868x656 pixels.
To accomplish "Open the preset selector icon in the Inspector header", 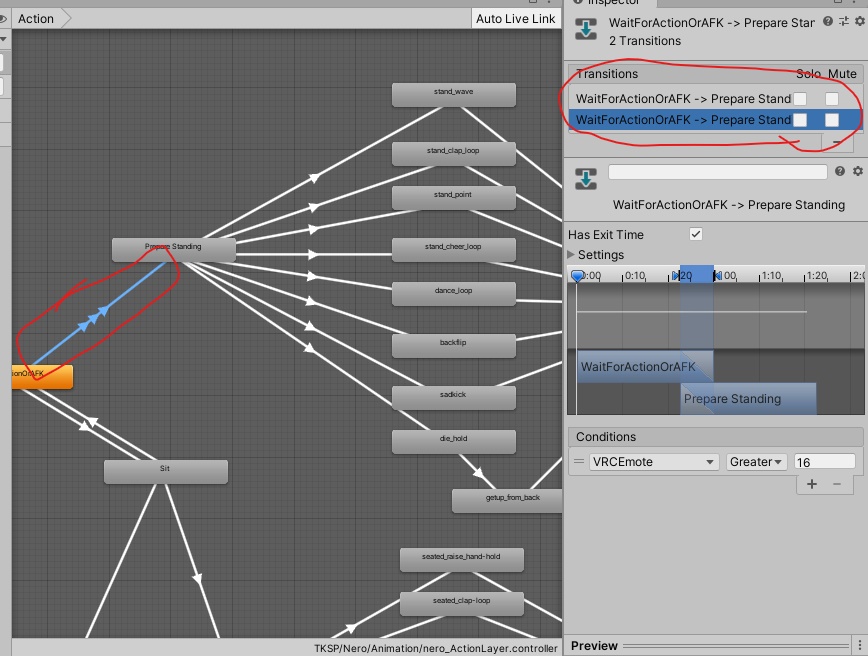I will point(844,21).
